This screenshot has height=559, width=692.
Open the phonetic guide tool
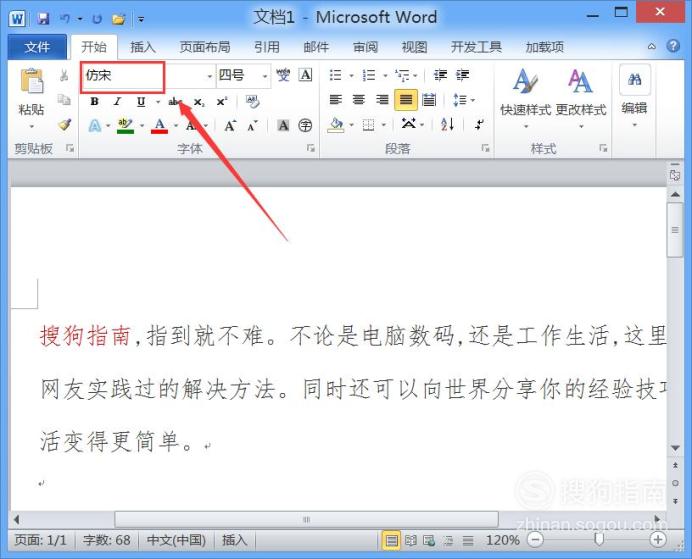click(x=283, y=75)
